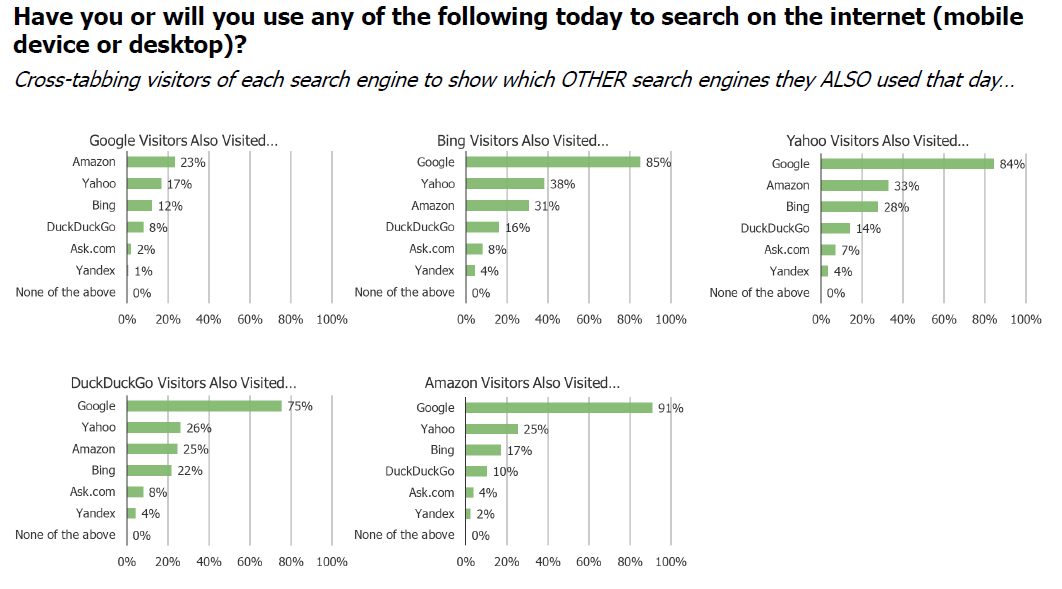Select the 26% data label in DuckDuckGo chart
The image size is (1062, 589).
click(199, 428)
